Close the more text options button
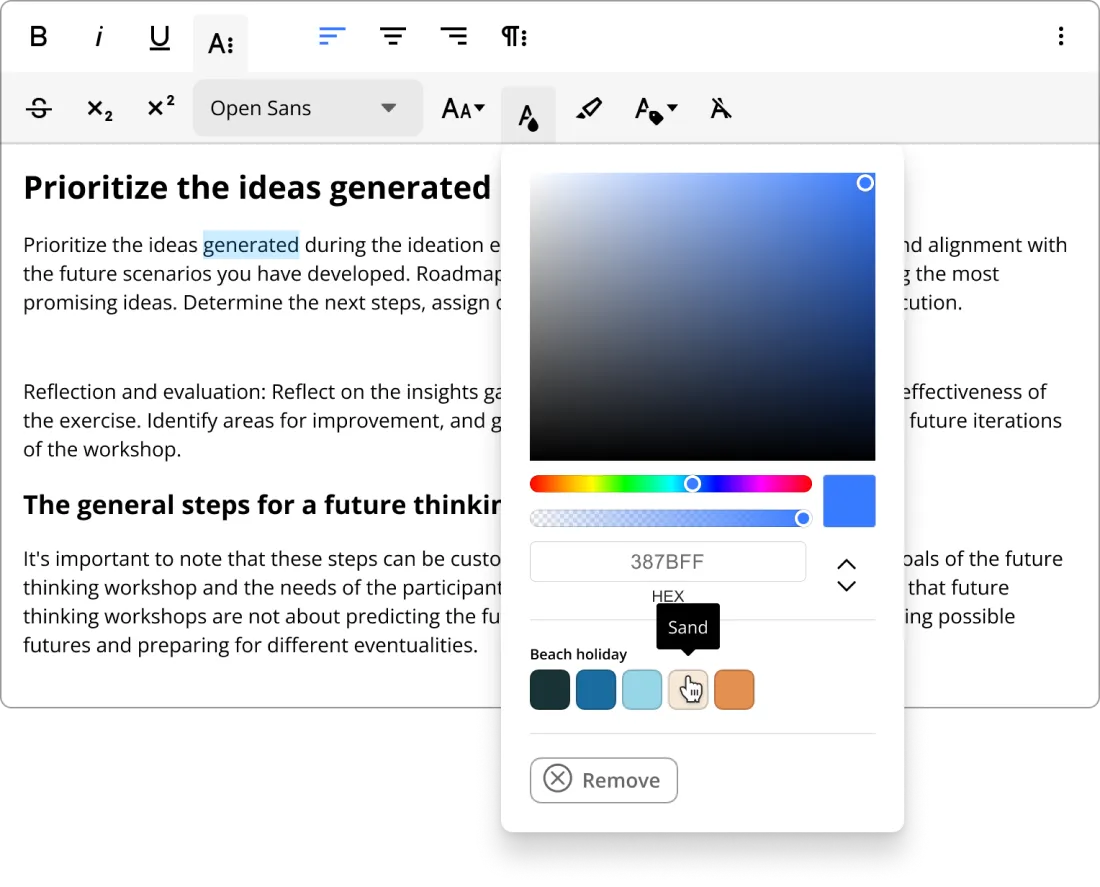The width and height of the screenshot is (1100, 887). 220,43
